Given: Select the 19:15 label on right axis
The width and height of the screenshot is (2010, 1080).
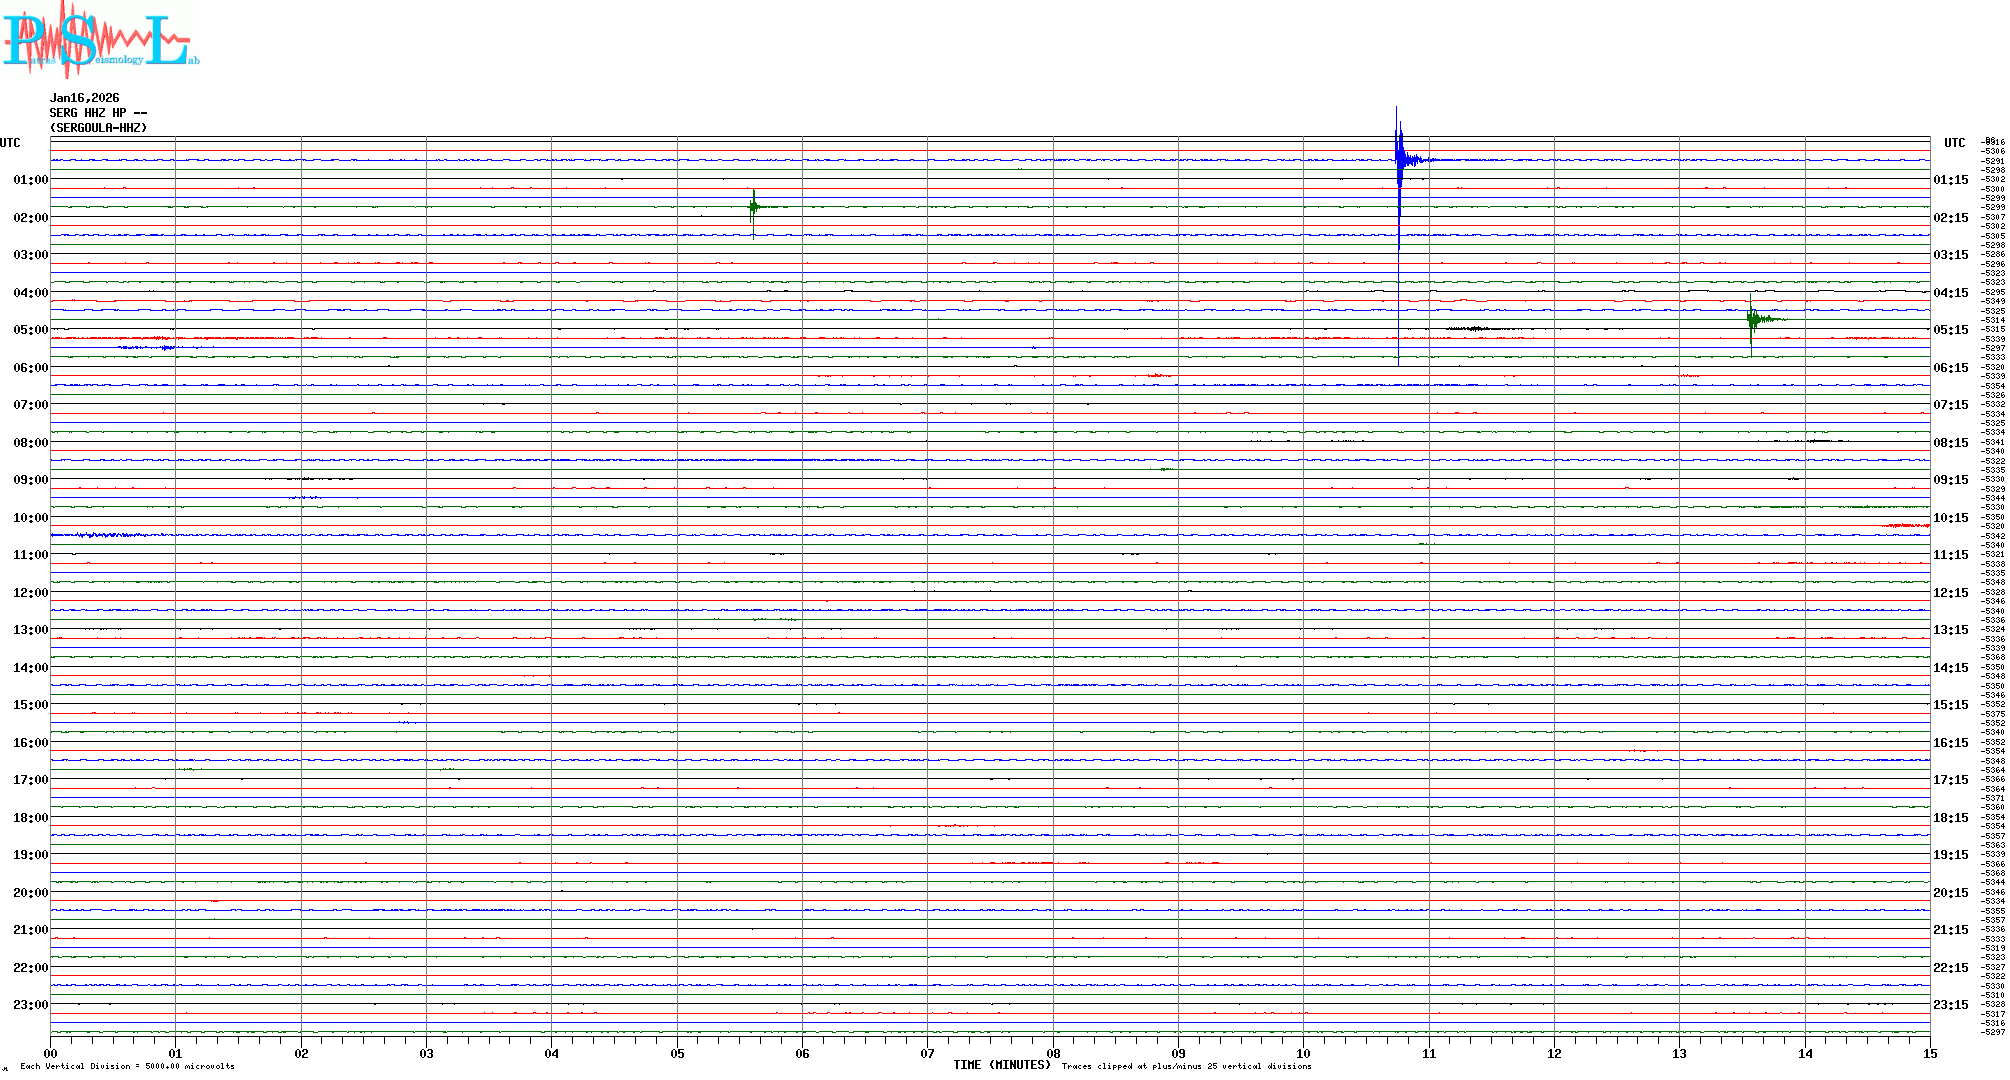Looking at the screenshot, I should [1950, 855].
